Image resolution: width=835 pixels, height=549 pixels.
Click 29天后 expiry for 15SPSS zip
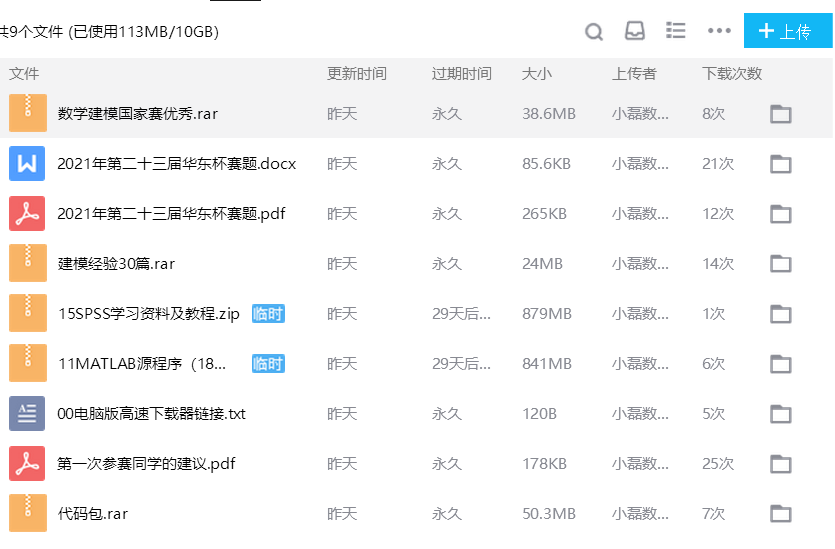461,314
